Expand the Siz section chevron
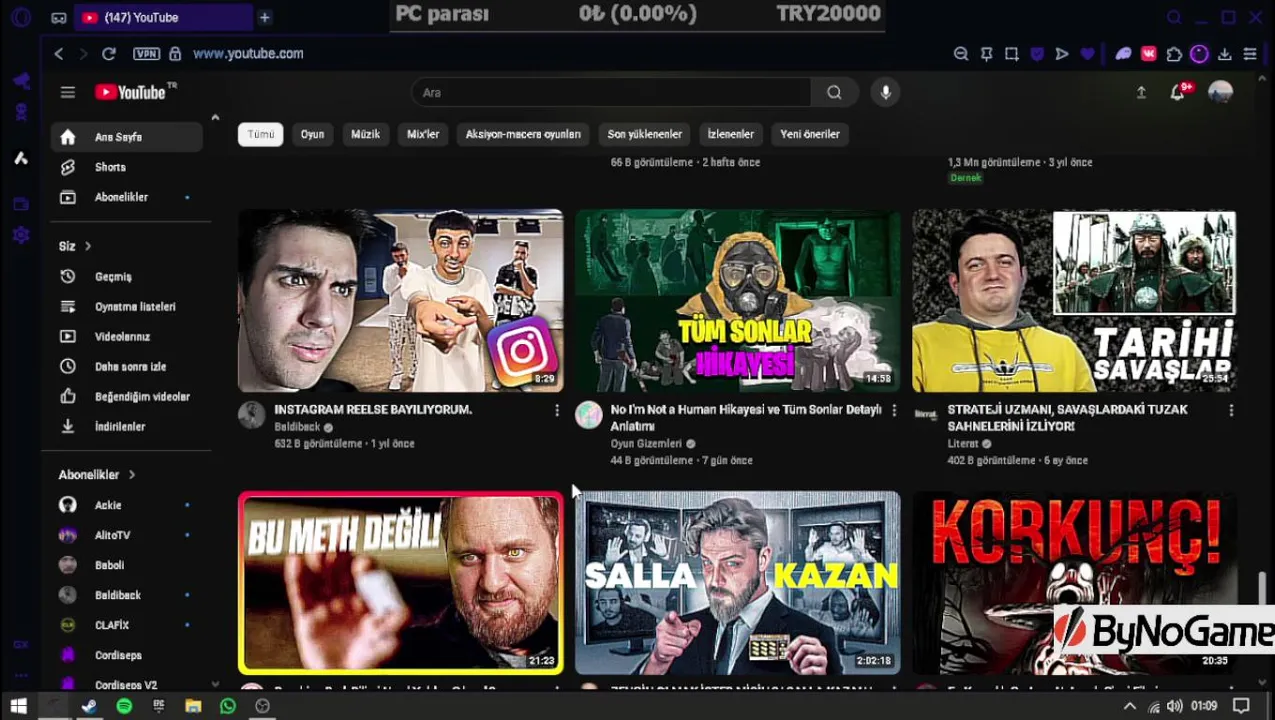 coord(88,246)
